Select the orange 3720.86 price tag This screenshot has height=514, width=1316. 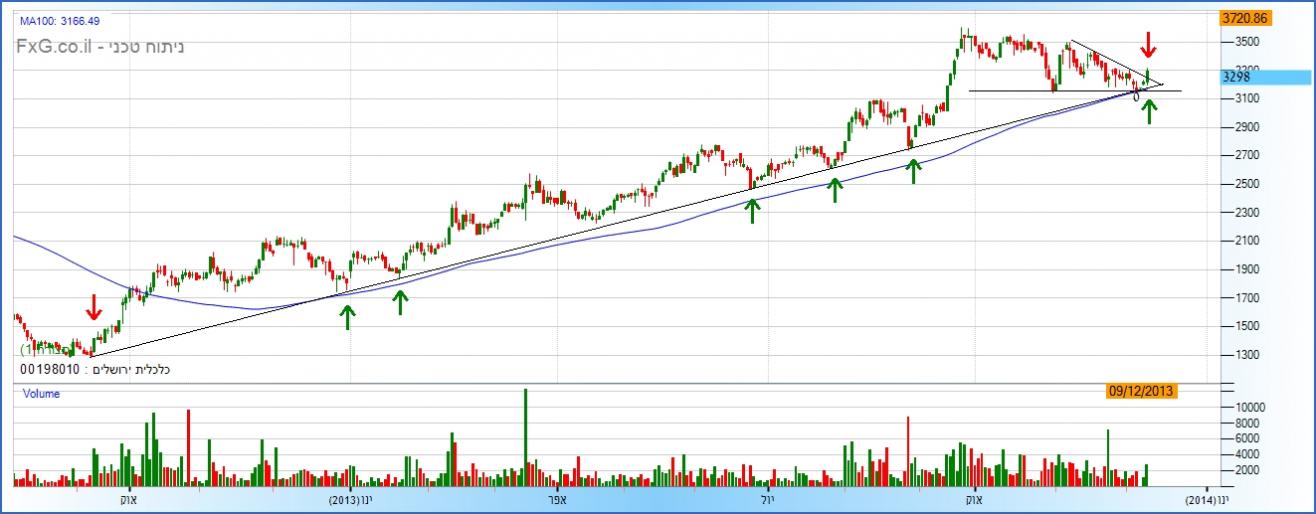[1244, 18]
